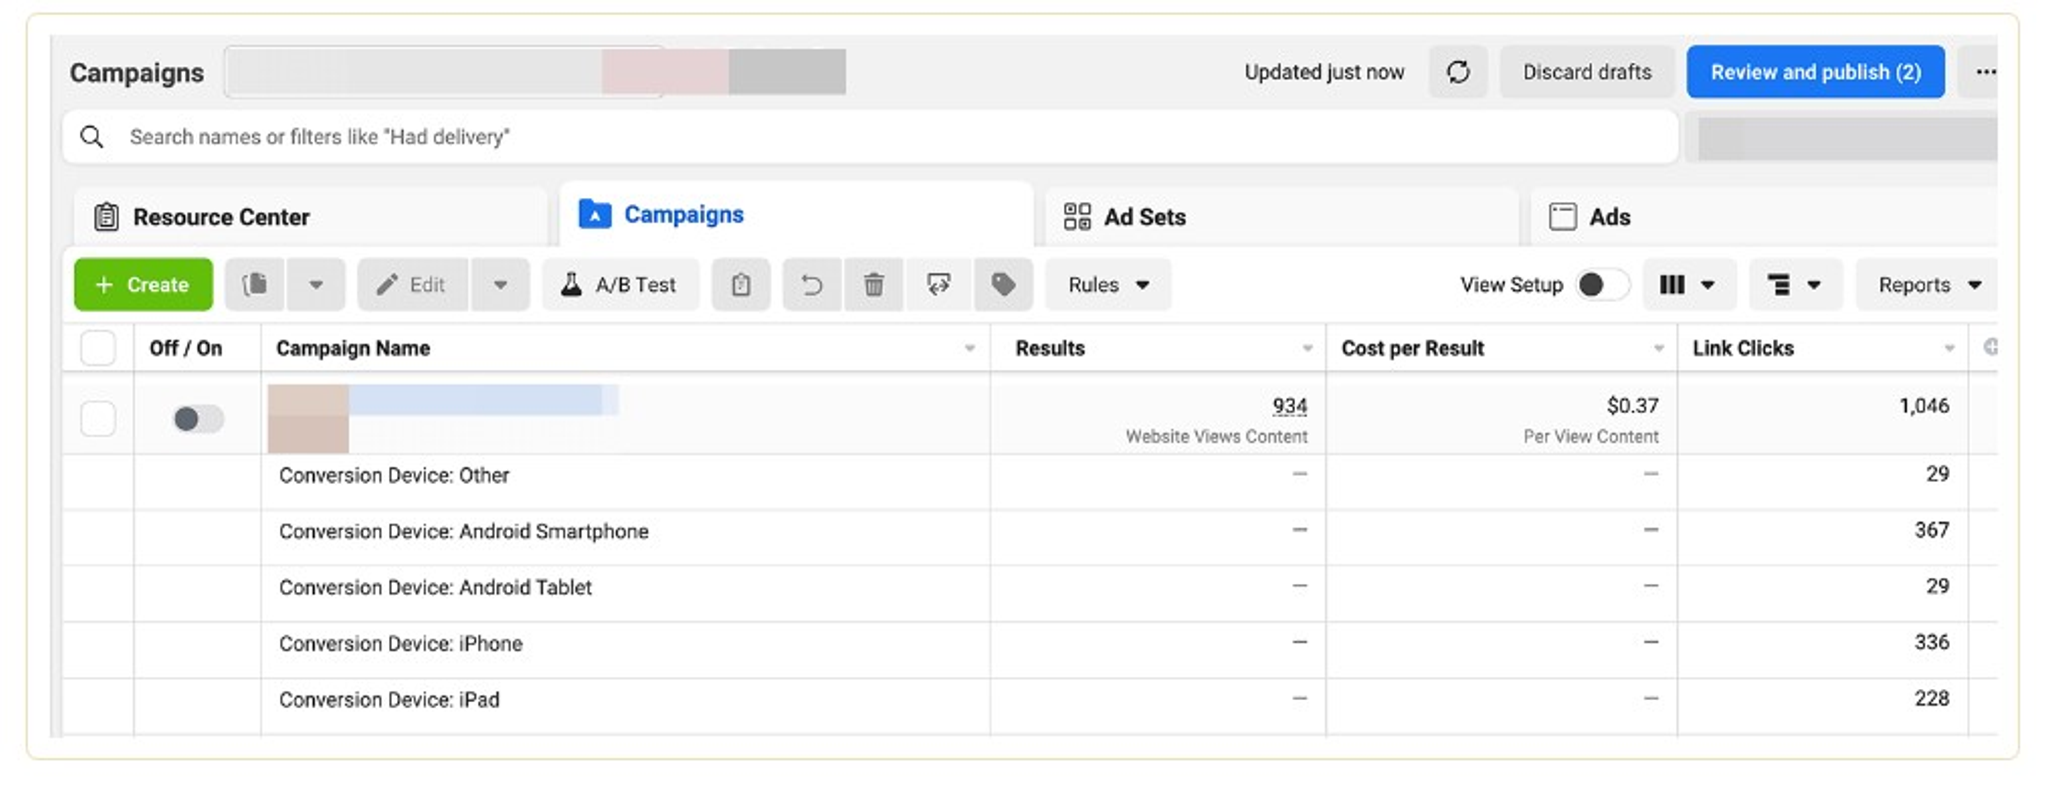Click the undo arrow icon

(812, 285)
